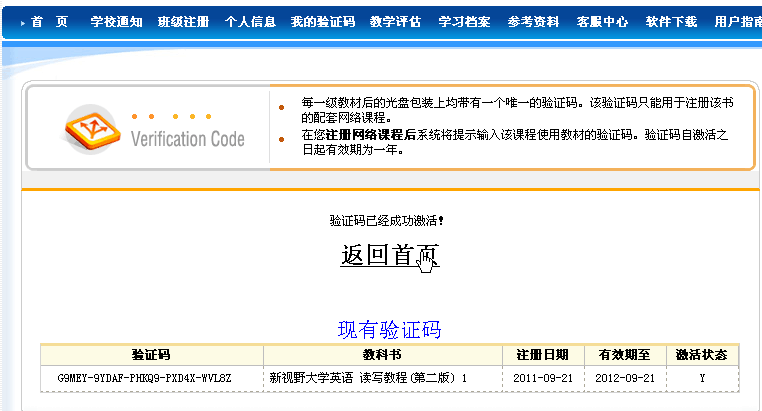Click the 现有验证码 heading
The width and height of the screenshot is (762, 411).
pos(389,330)
